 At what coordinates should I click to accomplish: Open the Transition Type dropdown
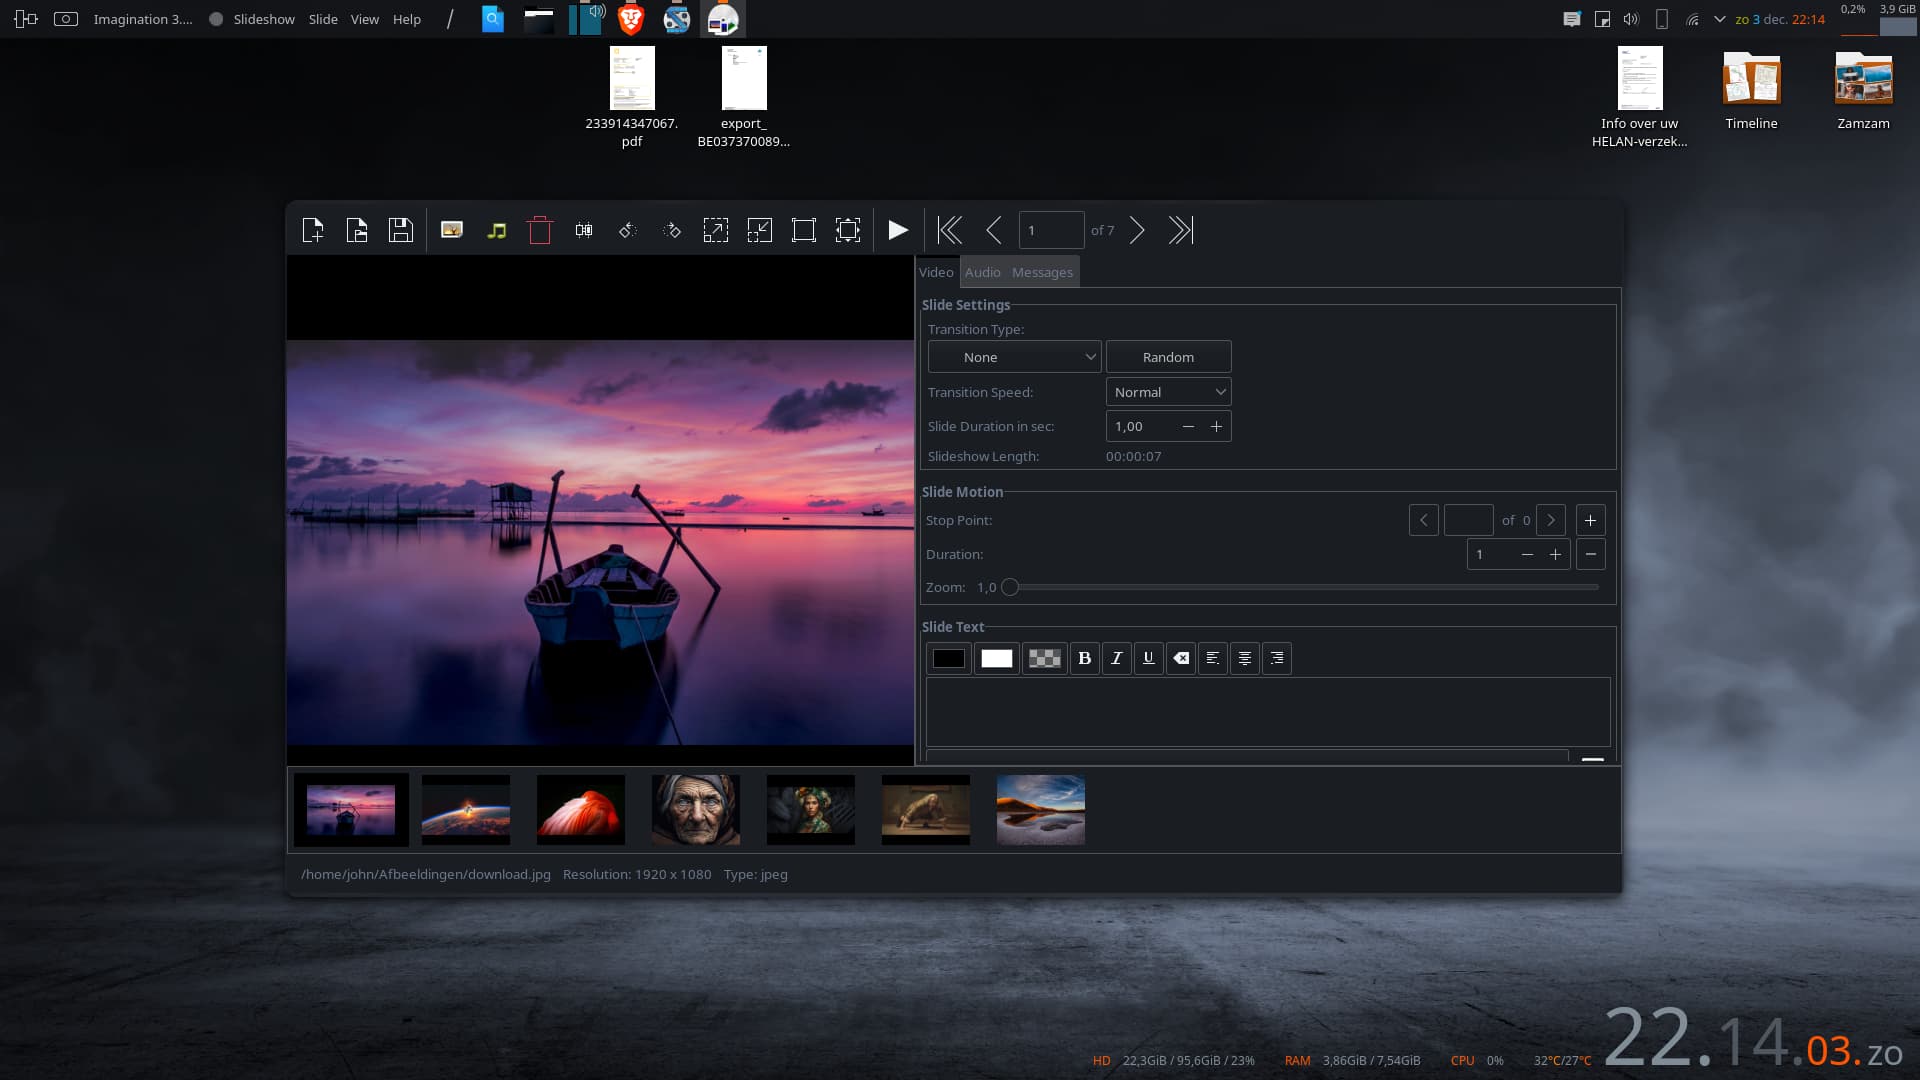tap(1014, 357)
